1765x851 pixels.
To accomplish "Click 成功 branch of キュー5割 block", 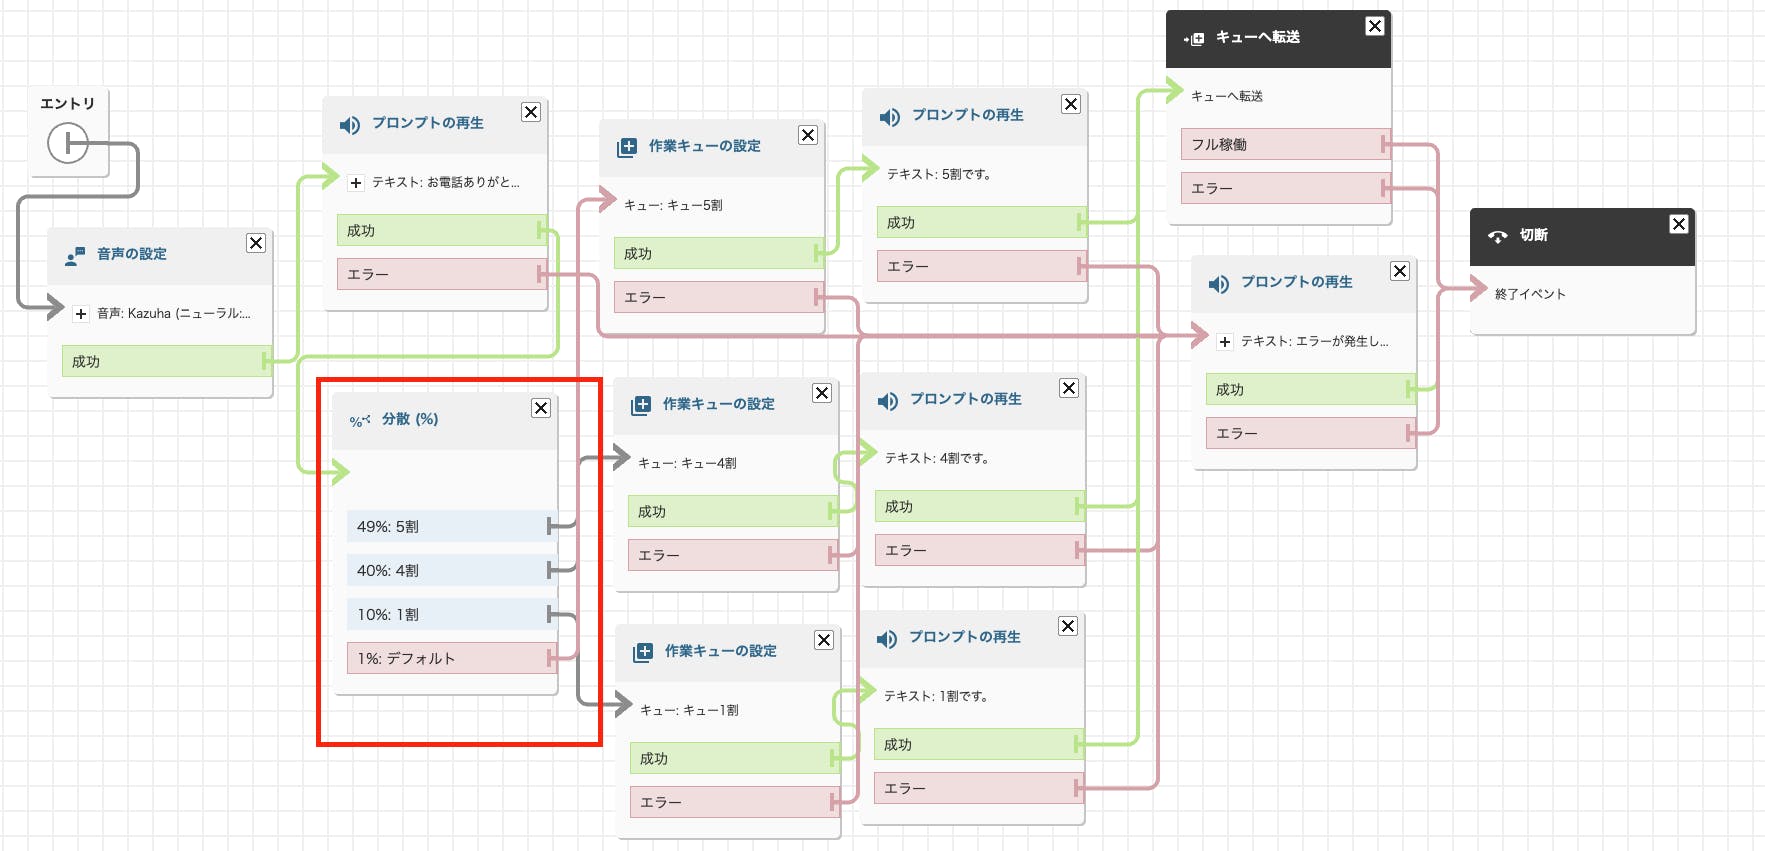I will (x=719, y=253).
